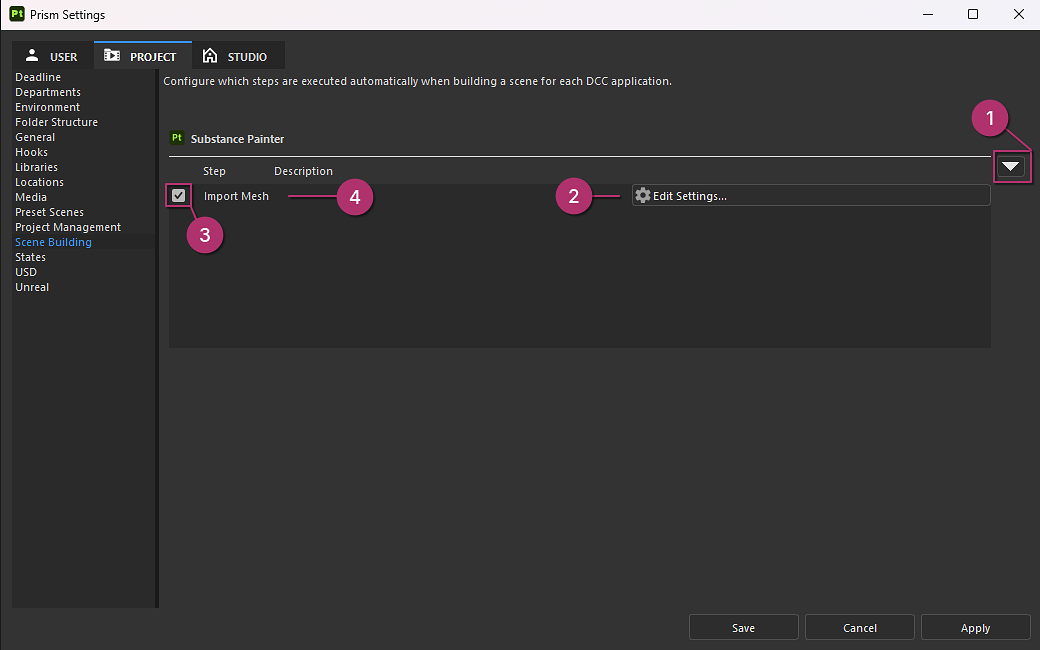Open the DCC application dropdown arrow
Image resolution: width=1040 pixels, height=650 pixels.
(1011, 167)
